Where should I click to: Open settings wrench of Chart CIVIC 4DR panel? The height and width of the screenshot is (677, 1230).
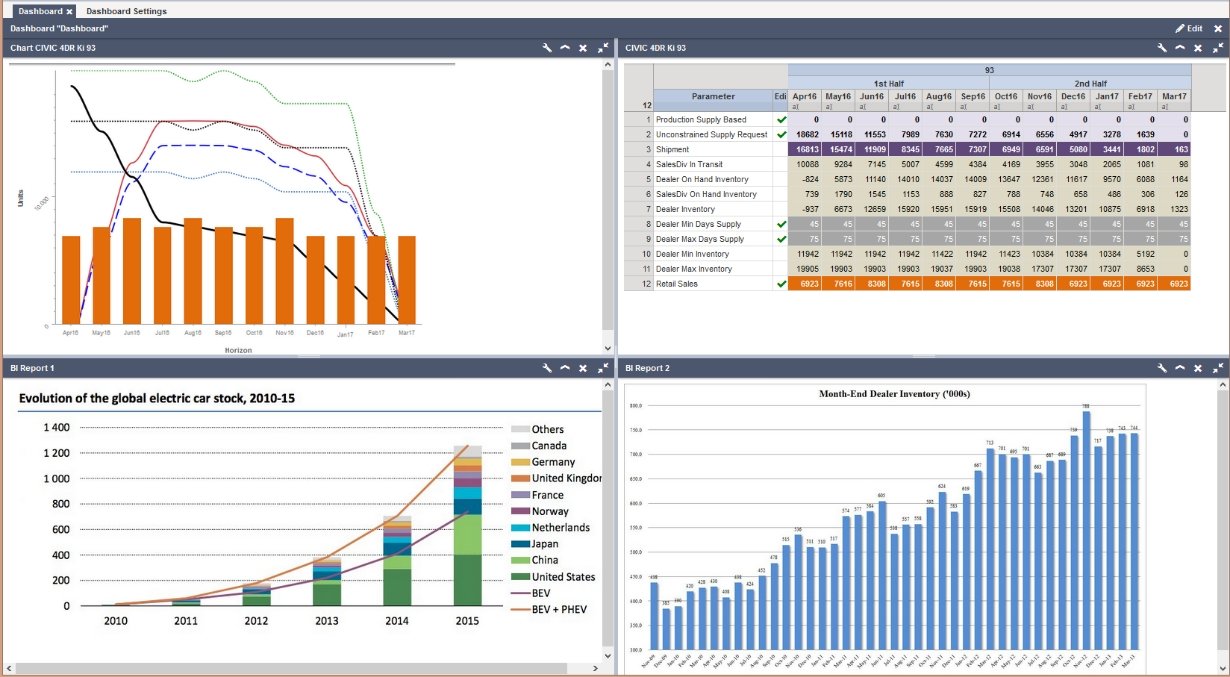pyautogui.click(x=547, y=48)
